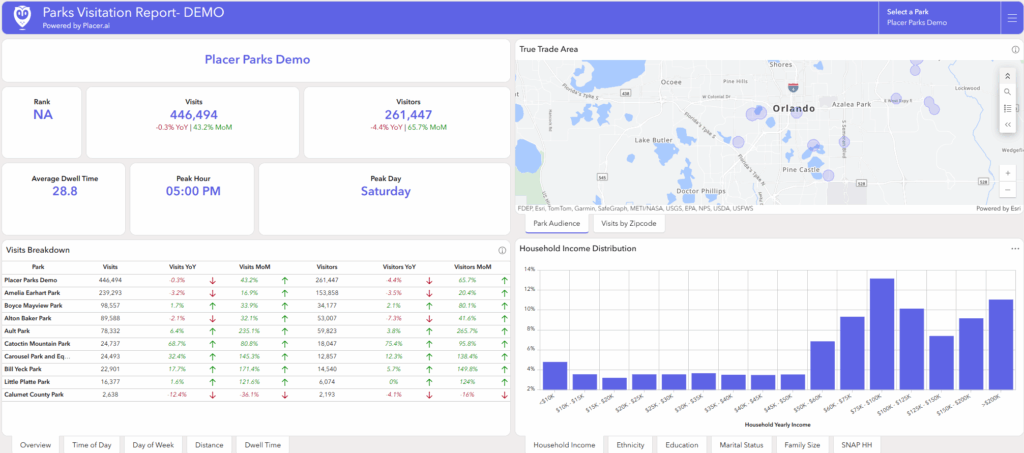Switch to the Time of Day tab
Image resolution: width=1024 pixels, height=453 pixels.
[91, 445]
